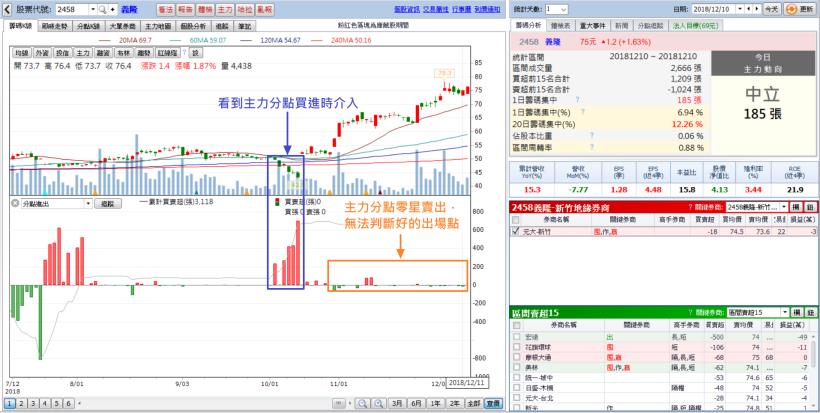Viewport: 820px width, 413px height.
Task: Switch to the 分點K線 tab
Action: pos(88,26)
